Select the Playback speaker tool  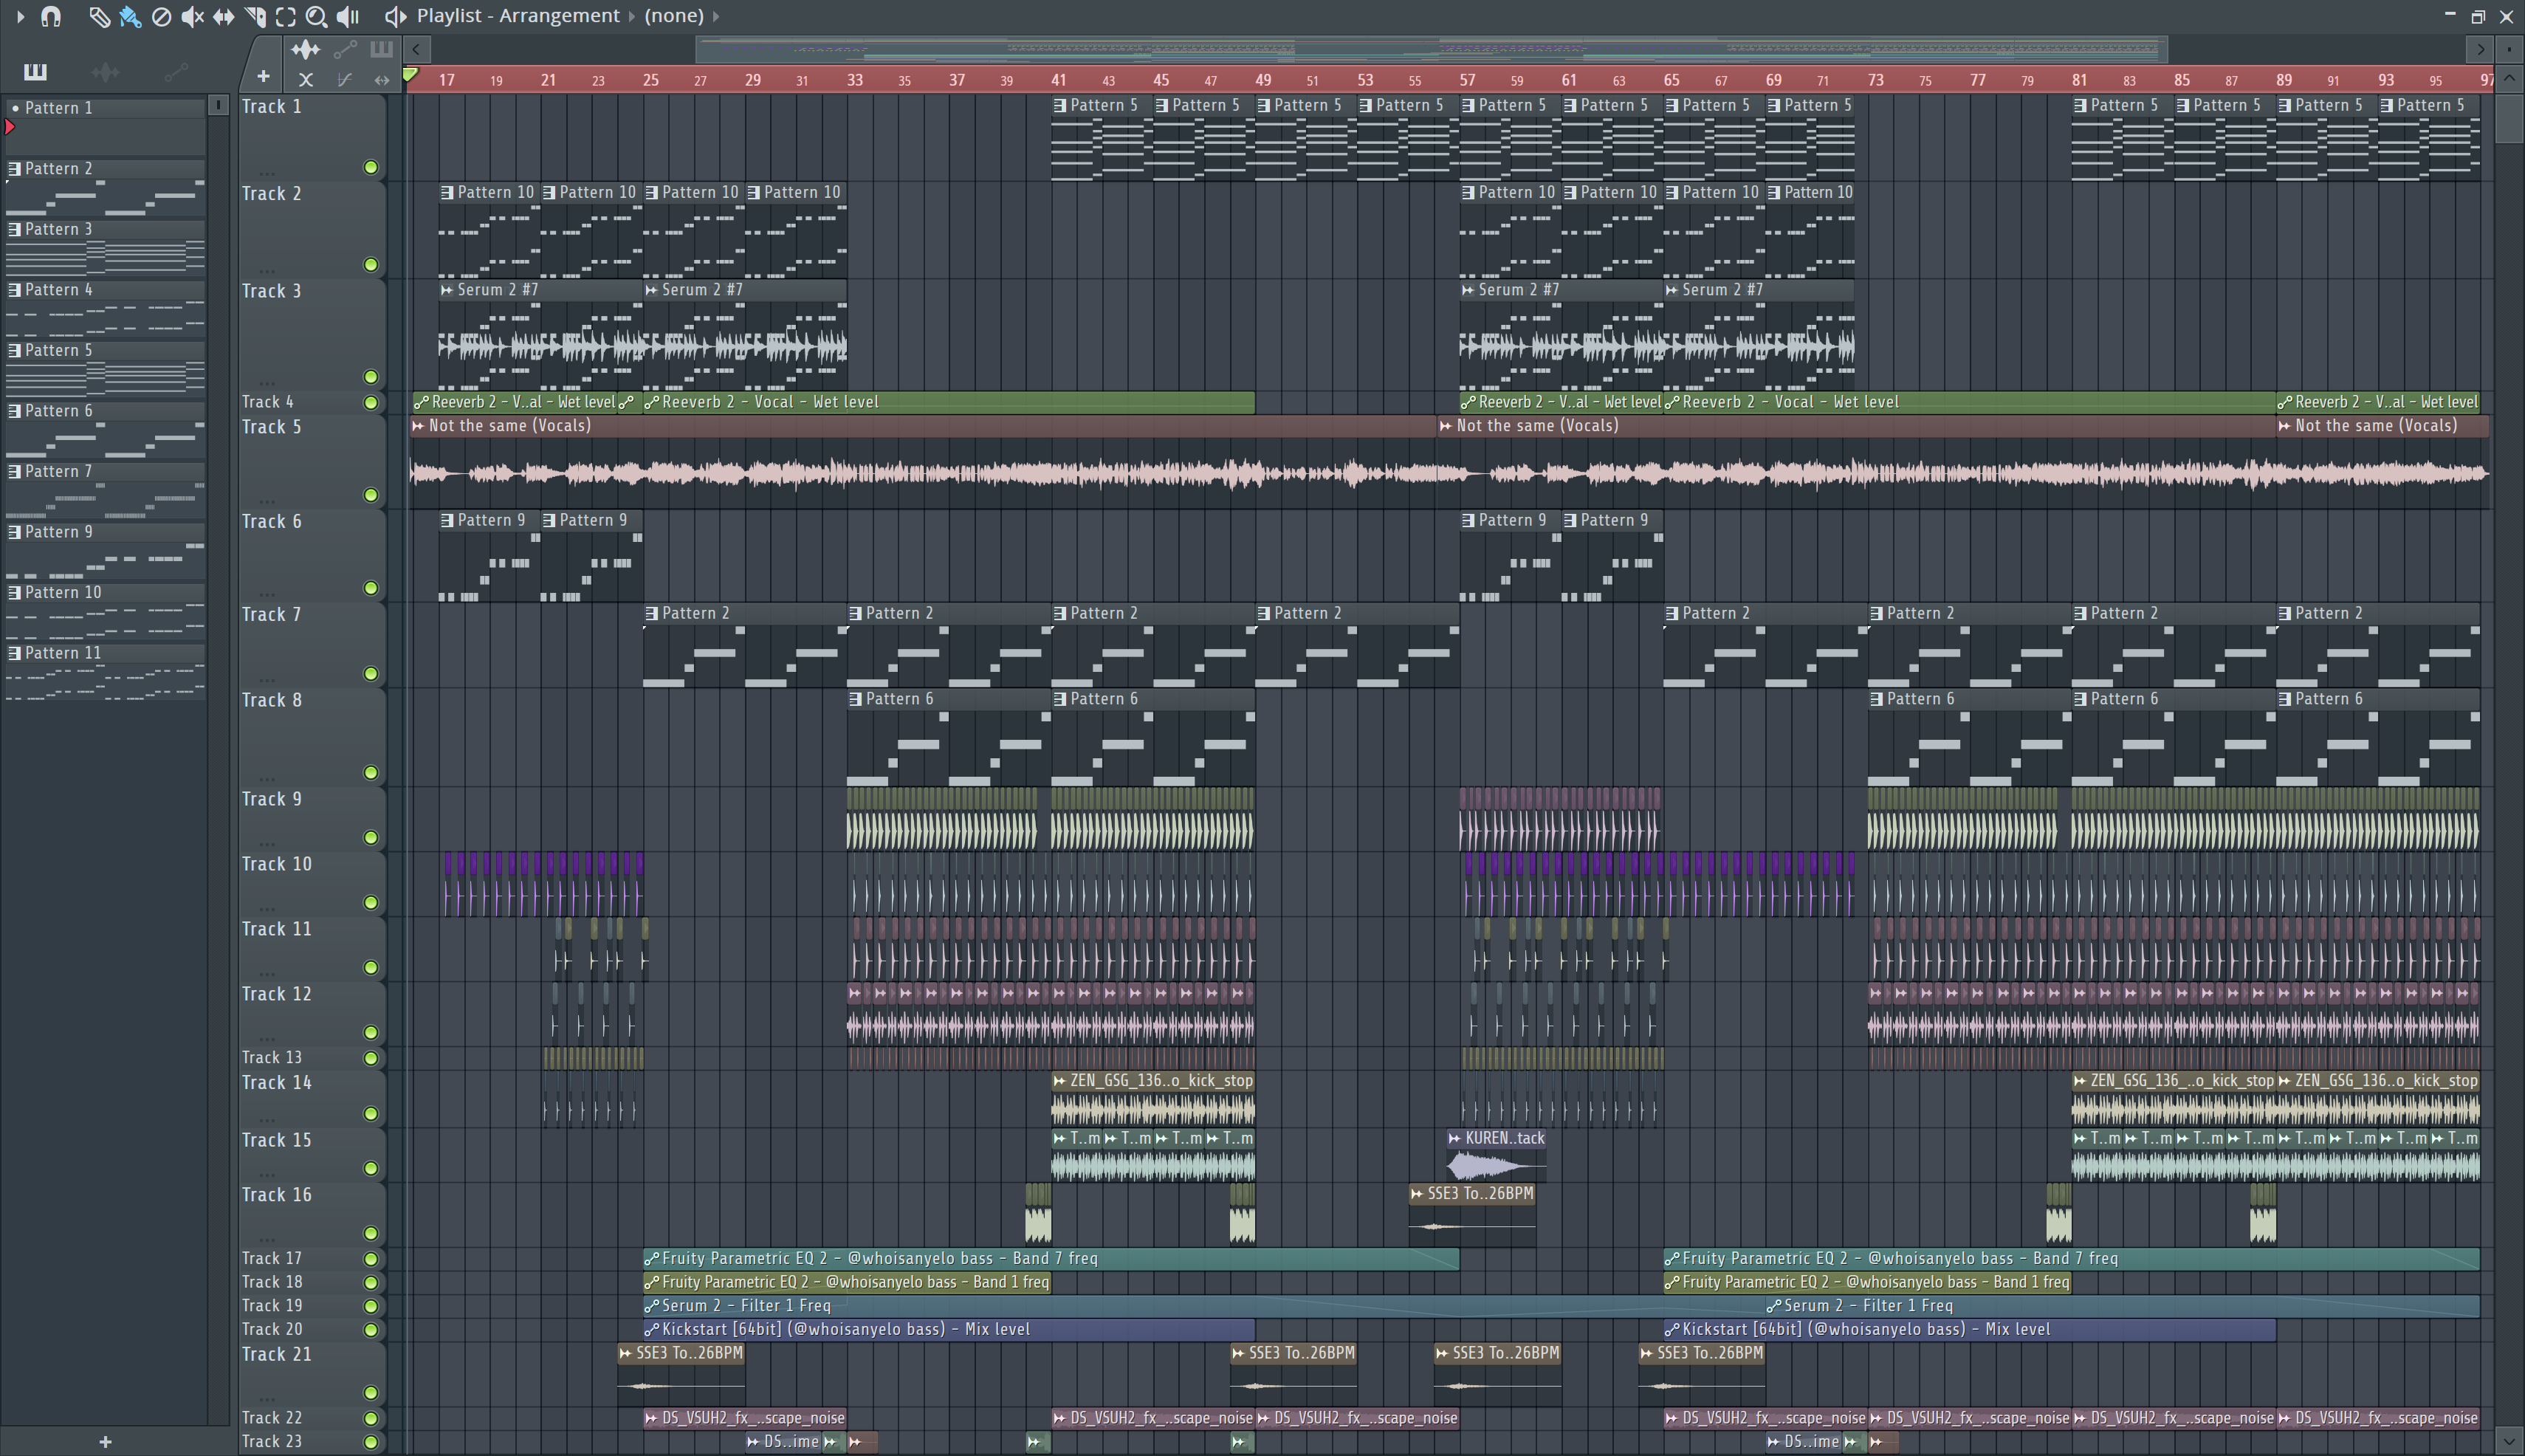(347, 16)
